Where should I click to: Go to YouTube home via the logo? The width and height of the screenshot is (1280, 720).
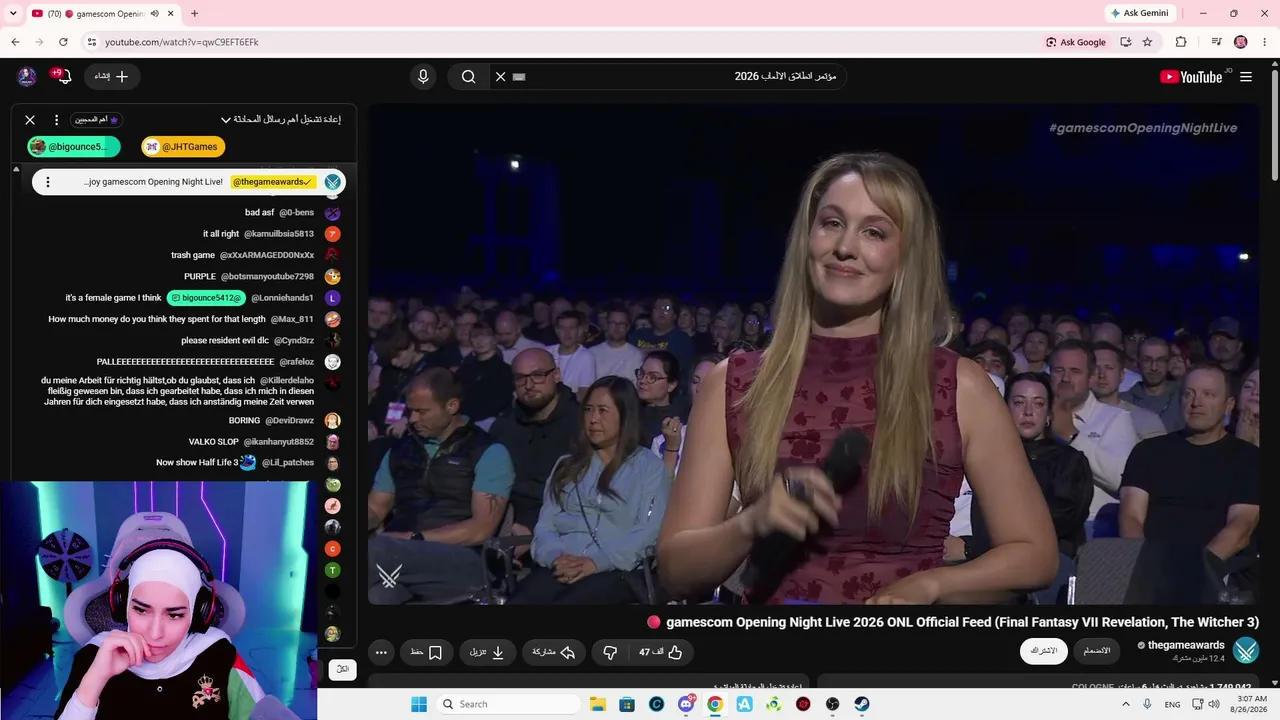pyautogui.click(x=1191, y=77)
